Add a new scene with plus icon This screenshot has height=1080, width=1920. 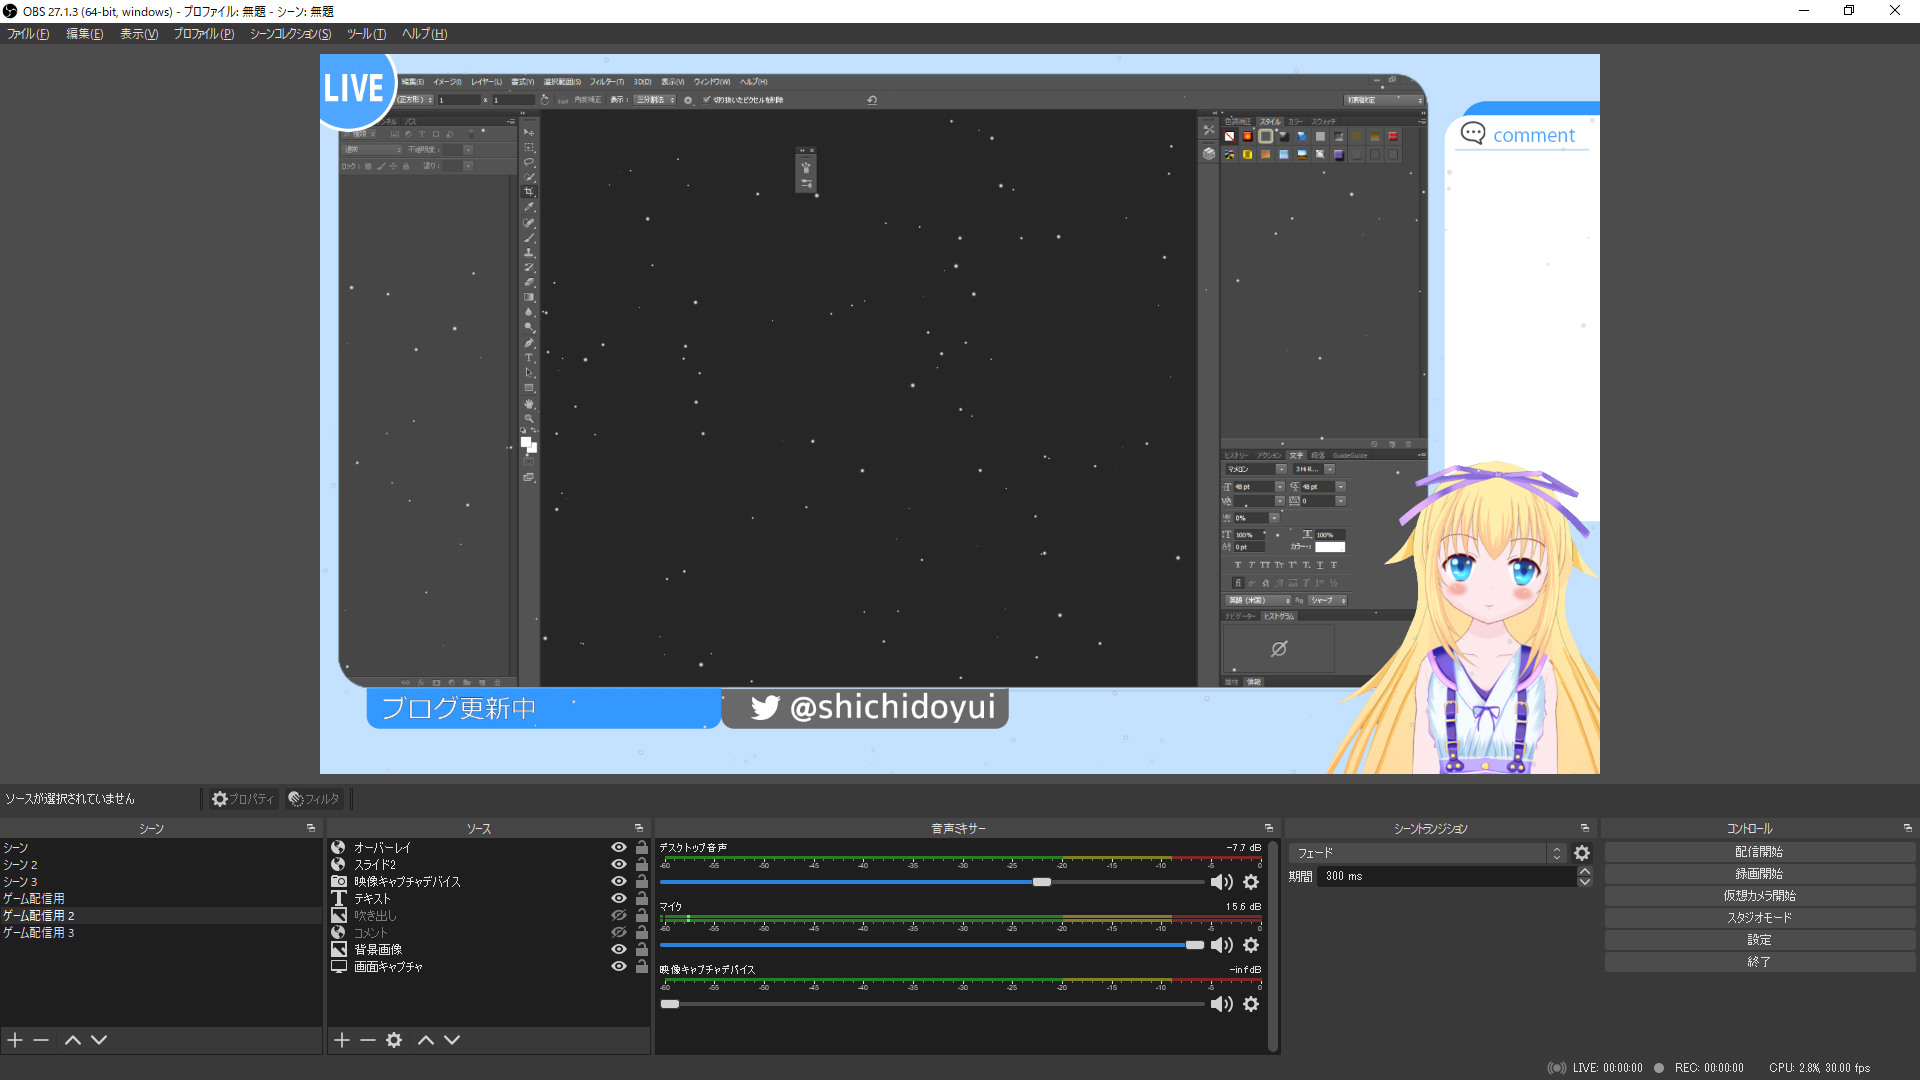coord(15,1040)
